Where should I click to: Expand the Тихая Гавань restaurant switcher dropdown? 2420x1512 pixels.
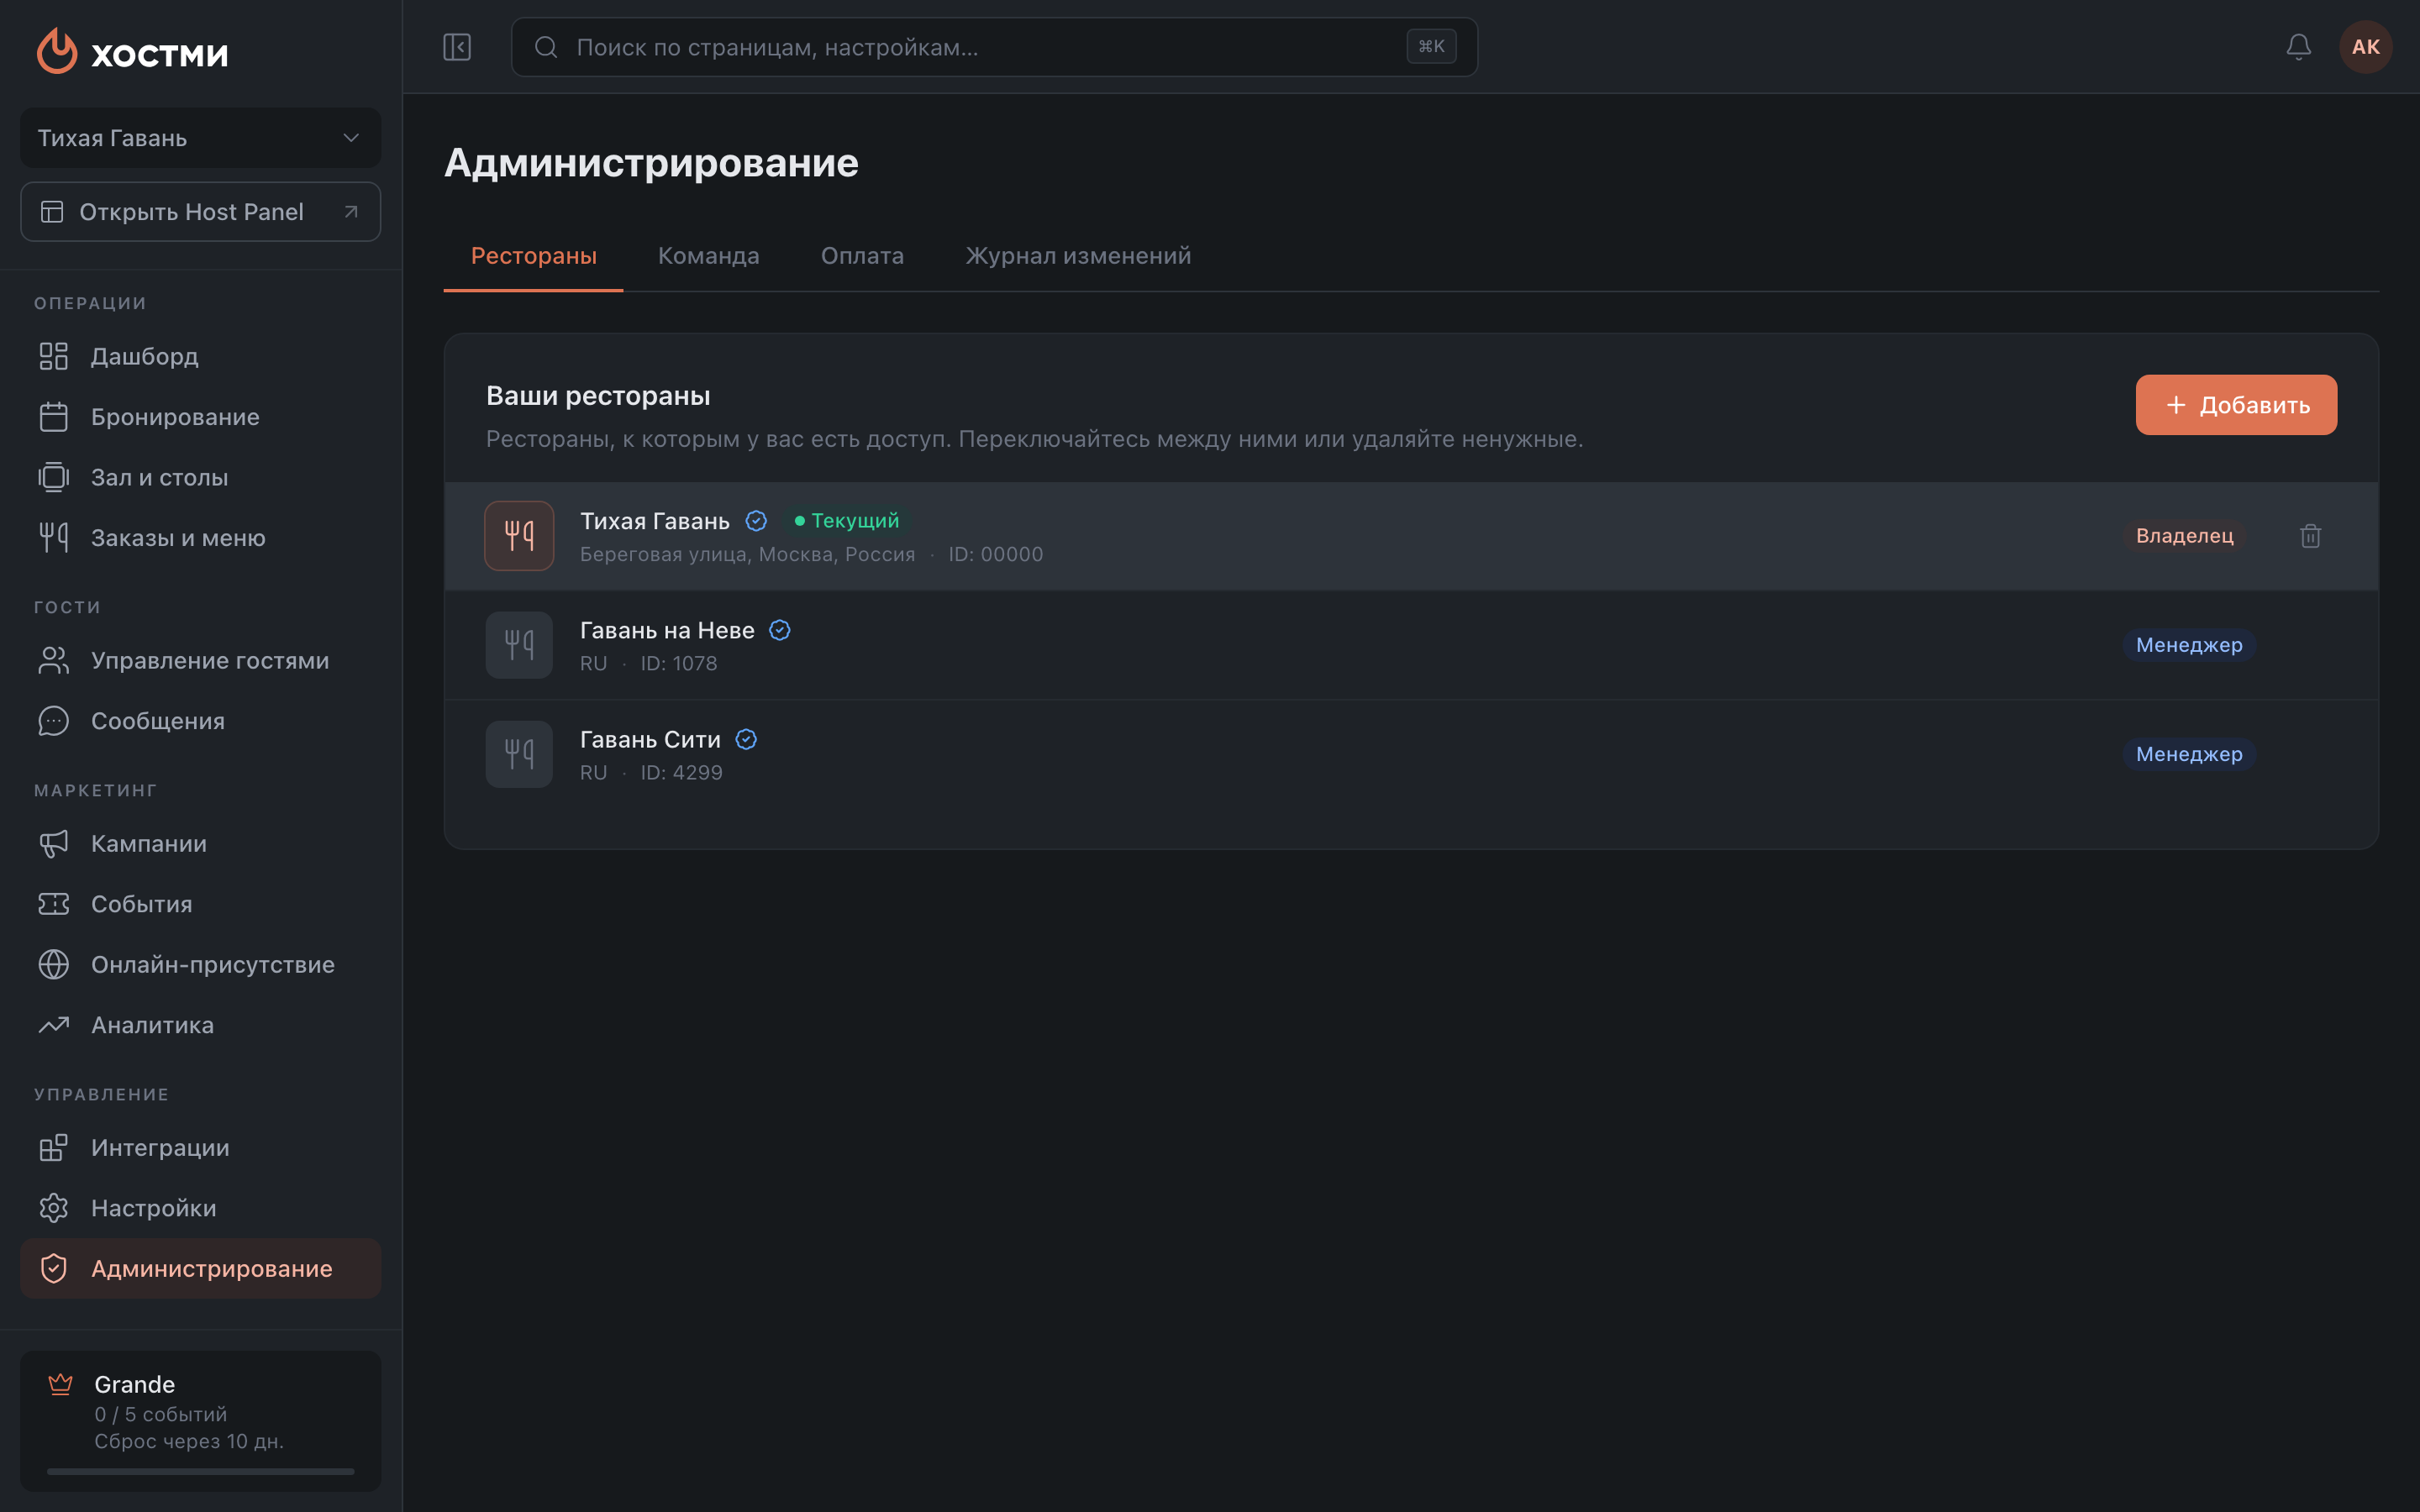[200, 138]
